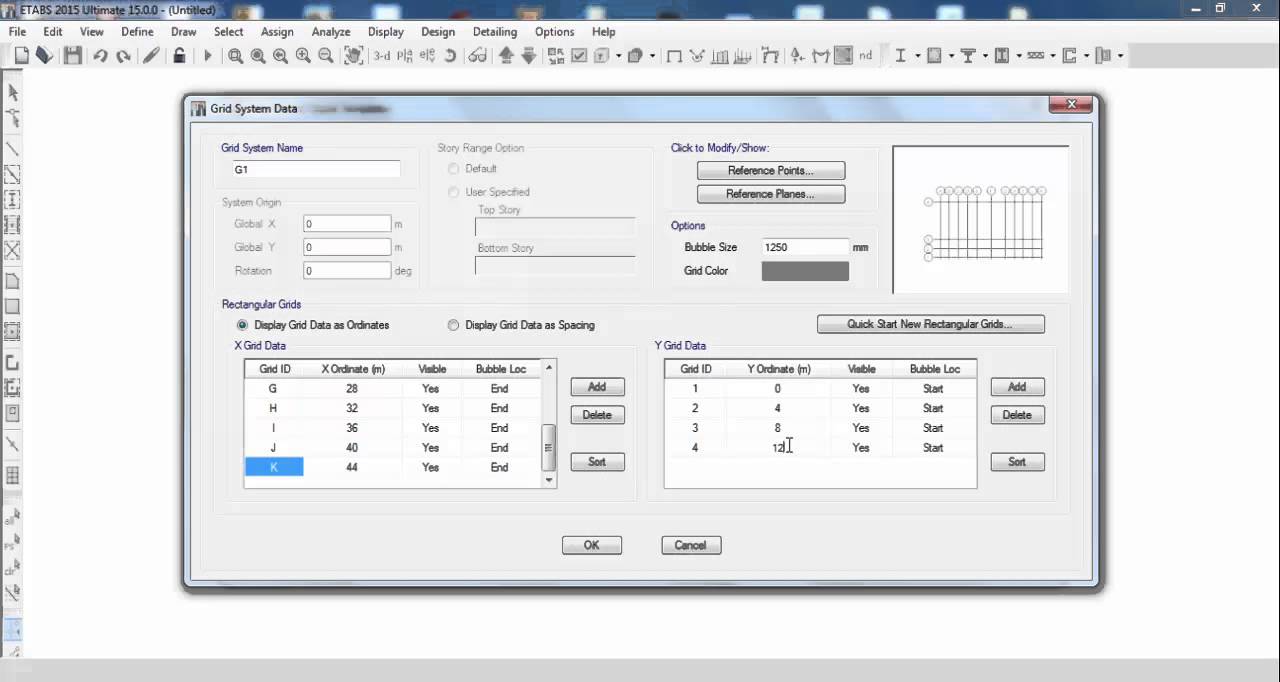
Task: Open the Define menu
Action: click(137, 32)
